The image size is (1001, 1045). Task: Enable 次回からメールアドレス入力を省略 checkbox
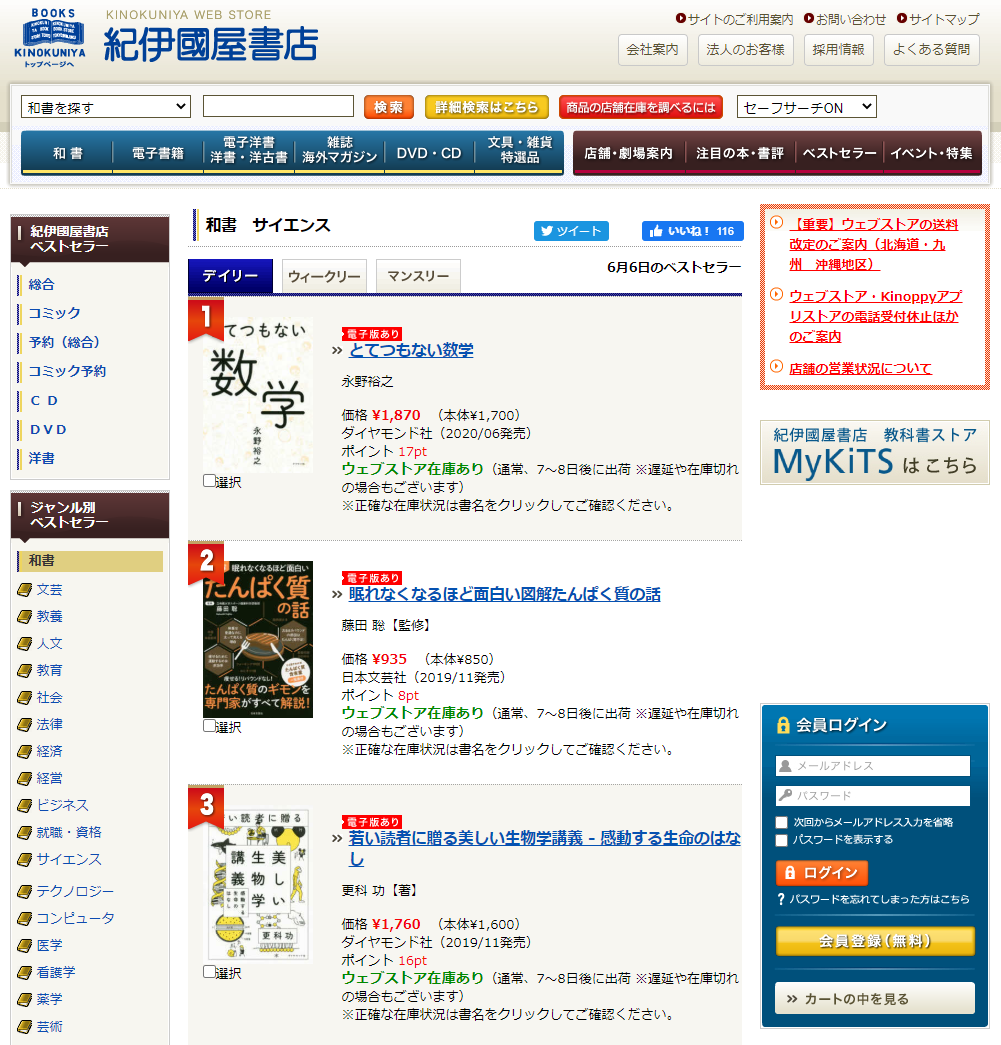click(x=782, y=822)
